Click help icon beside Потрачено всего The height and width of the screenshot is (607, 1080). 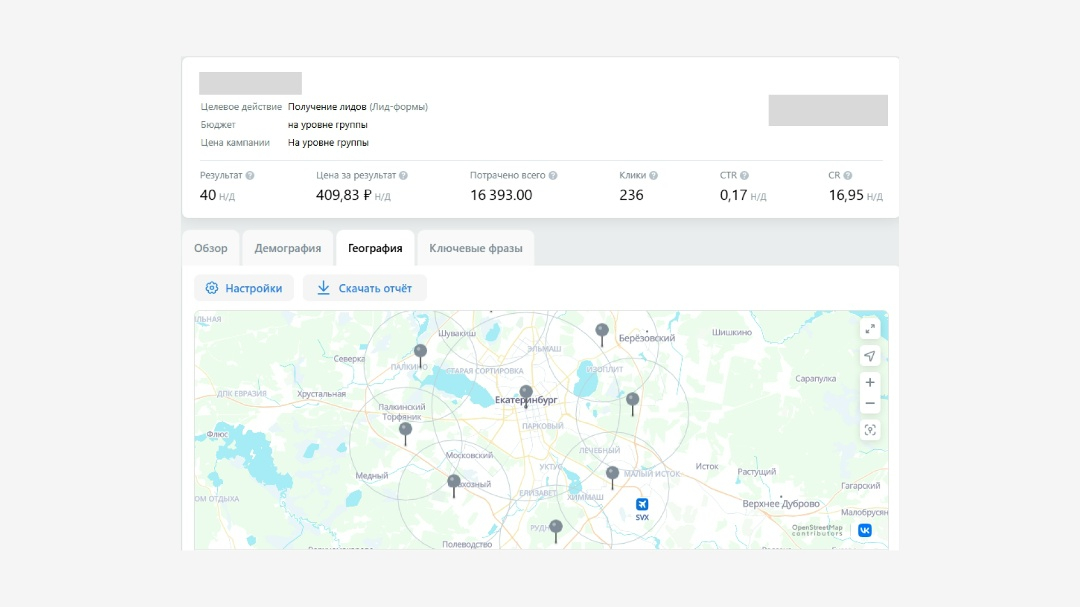pyautogui.click(x=553, y=176)
